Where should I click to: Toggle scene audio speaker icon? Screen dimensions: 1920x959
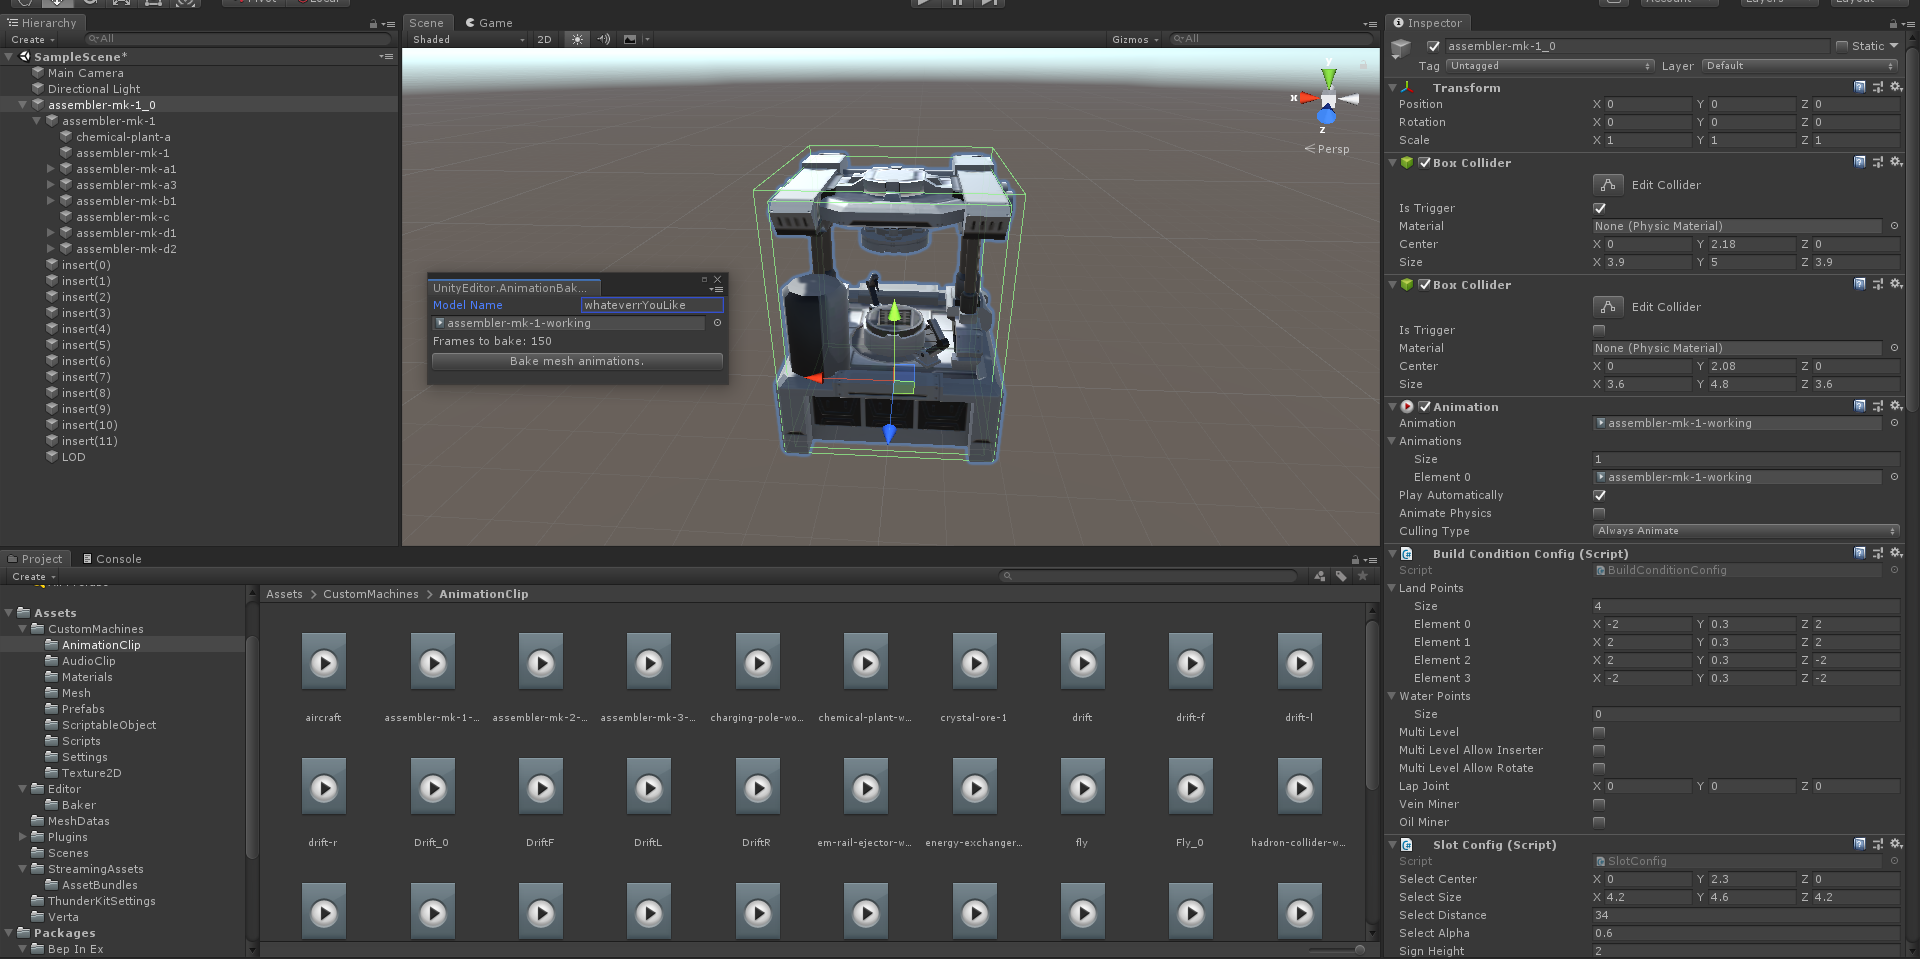pos(604,39)
